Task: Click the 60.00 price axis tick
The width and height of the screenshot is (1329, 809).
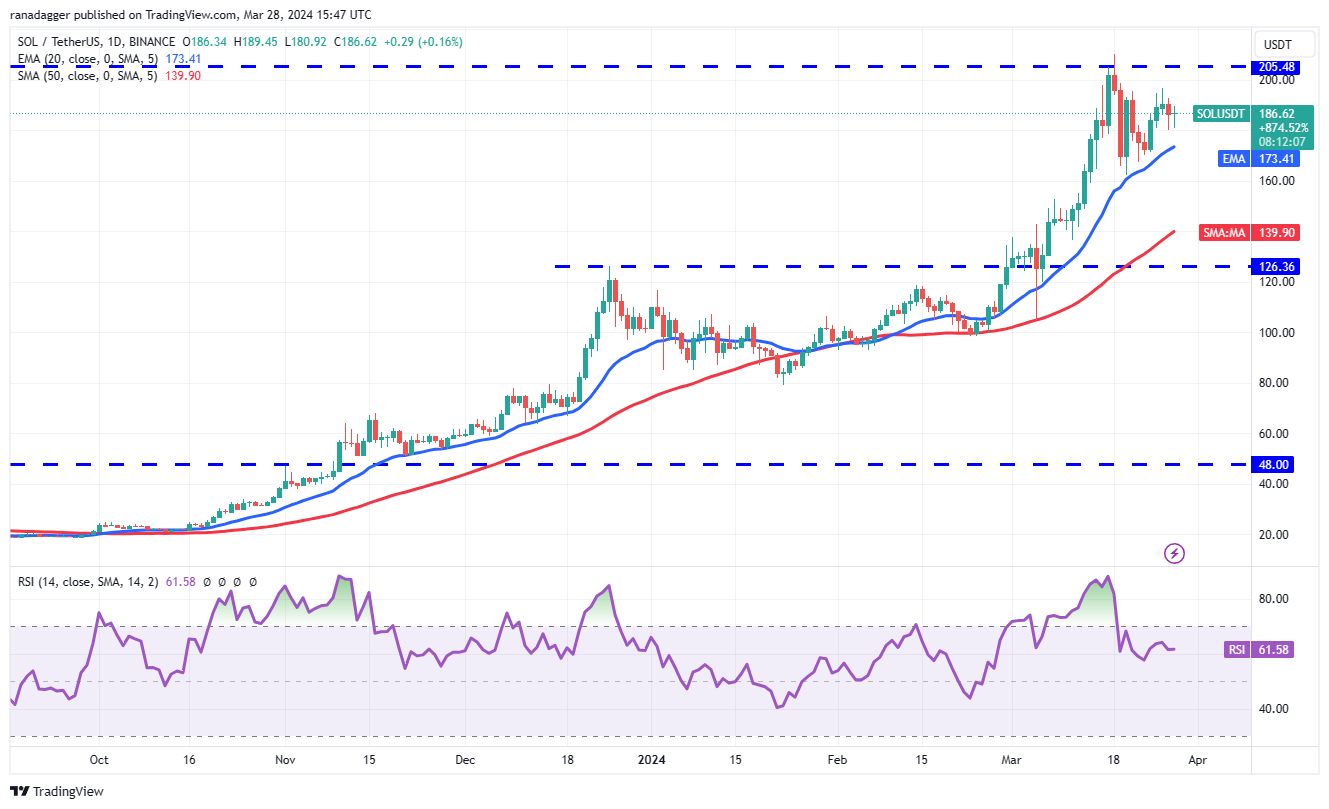Action: (x=1275, y=434)
